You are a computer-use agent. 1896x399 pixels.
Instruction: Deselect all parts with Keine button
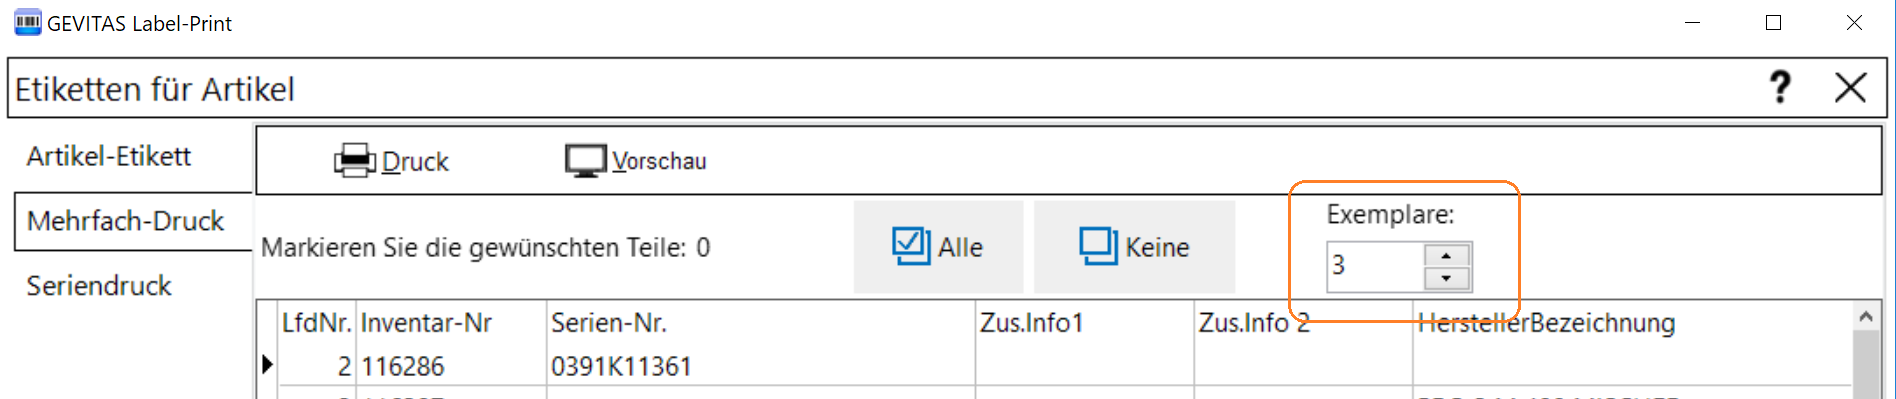pos(1135,247)
